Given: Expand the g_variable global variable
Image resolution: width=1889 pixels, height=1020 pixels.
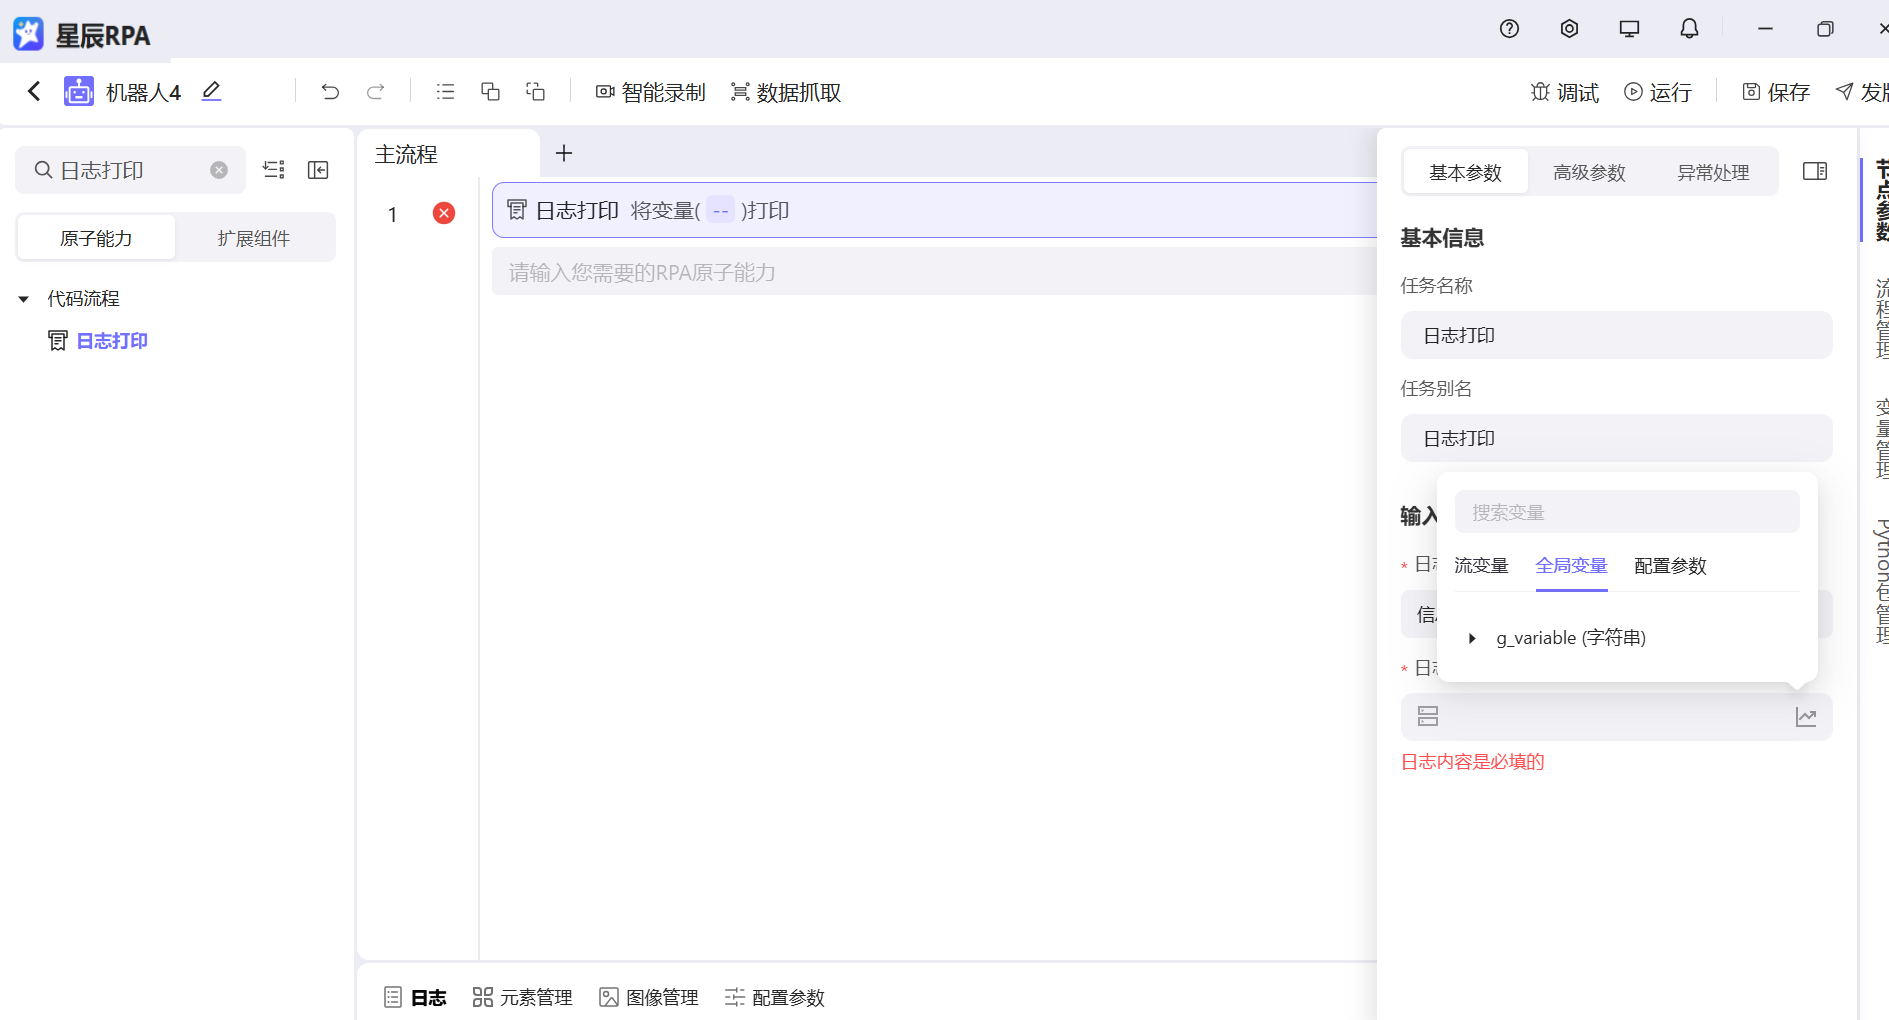Looking at the screenshot, I should [1472, 638].
